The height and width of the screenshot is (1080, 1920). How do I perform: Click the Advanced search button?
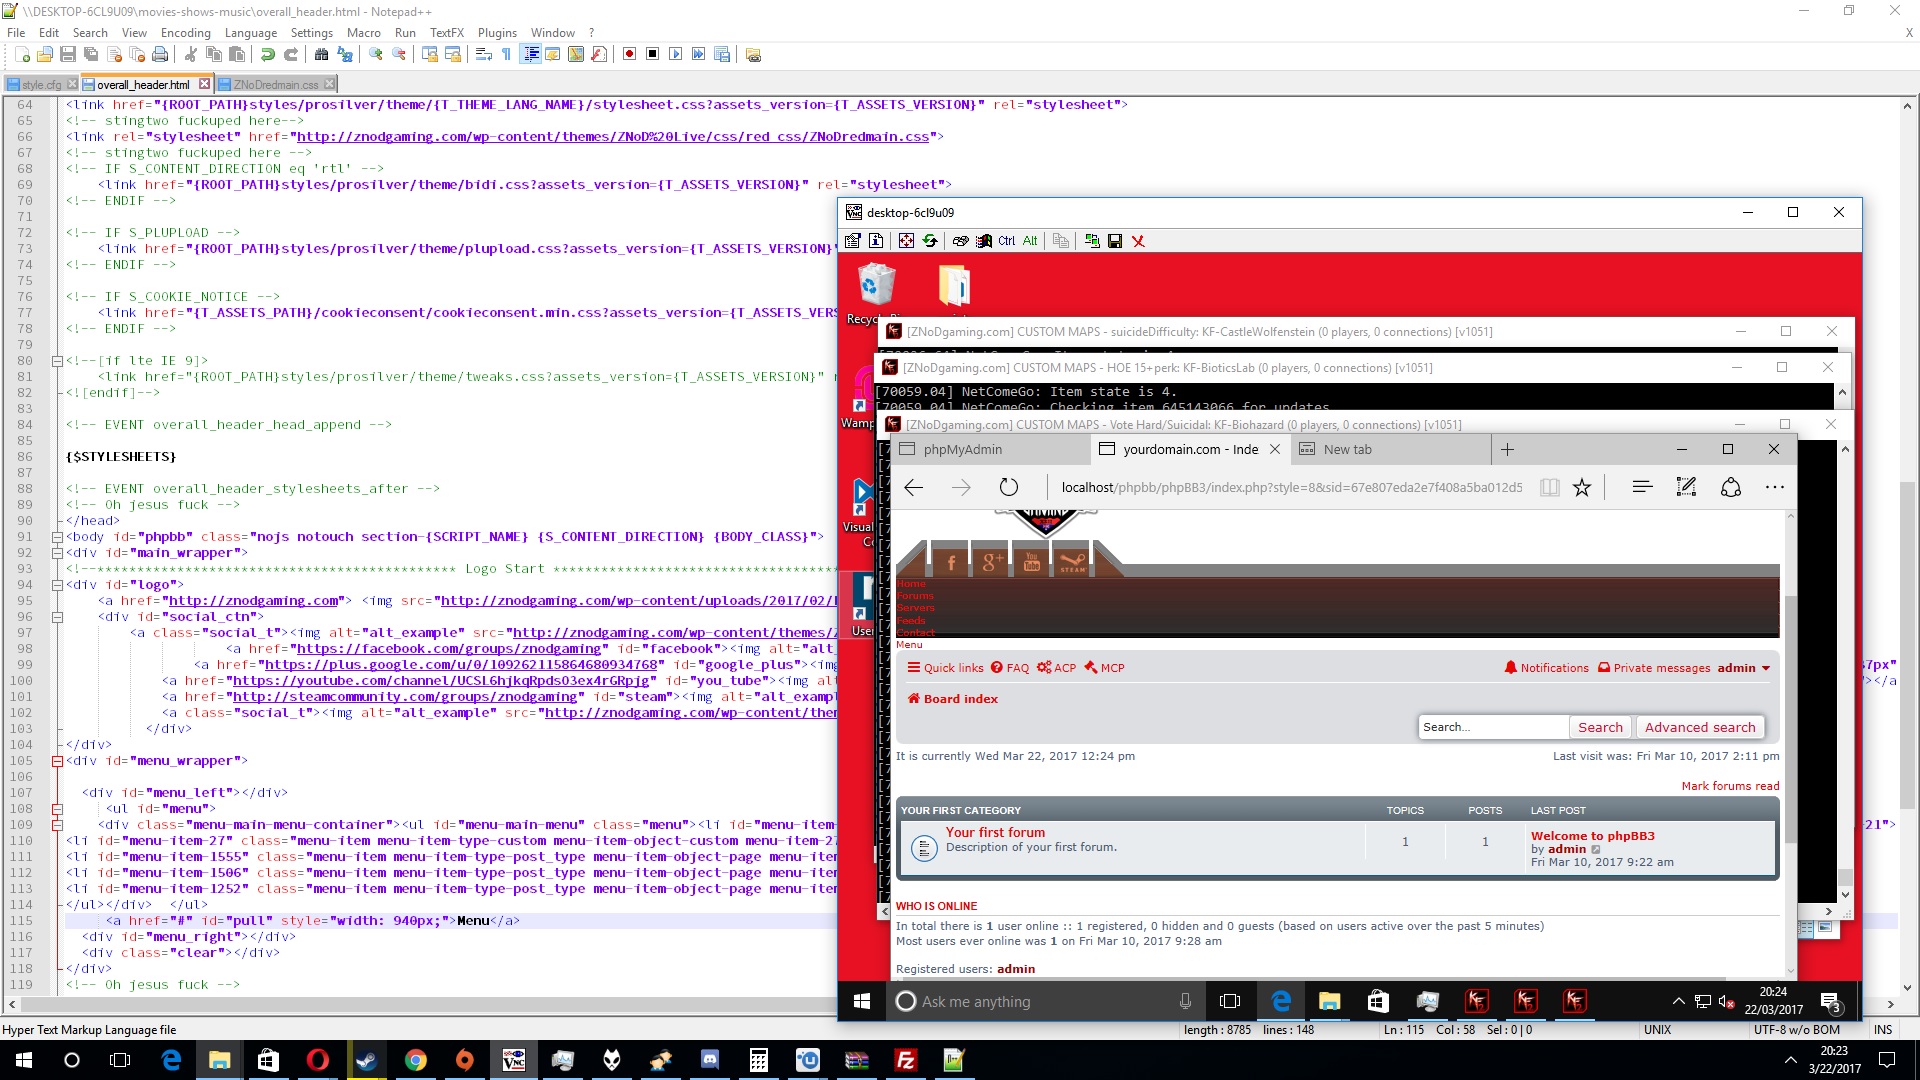click(1699, 727)
